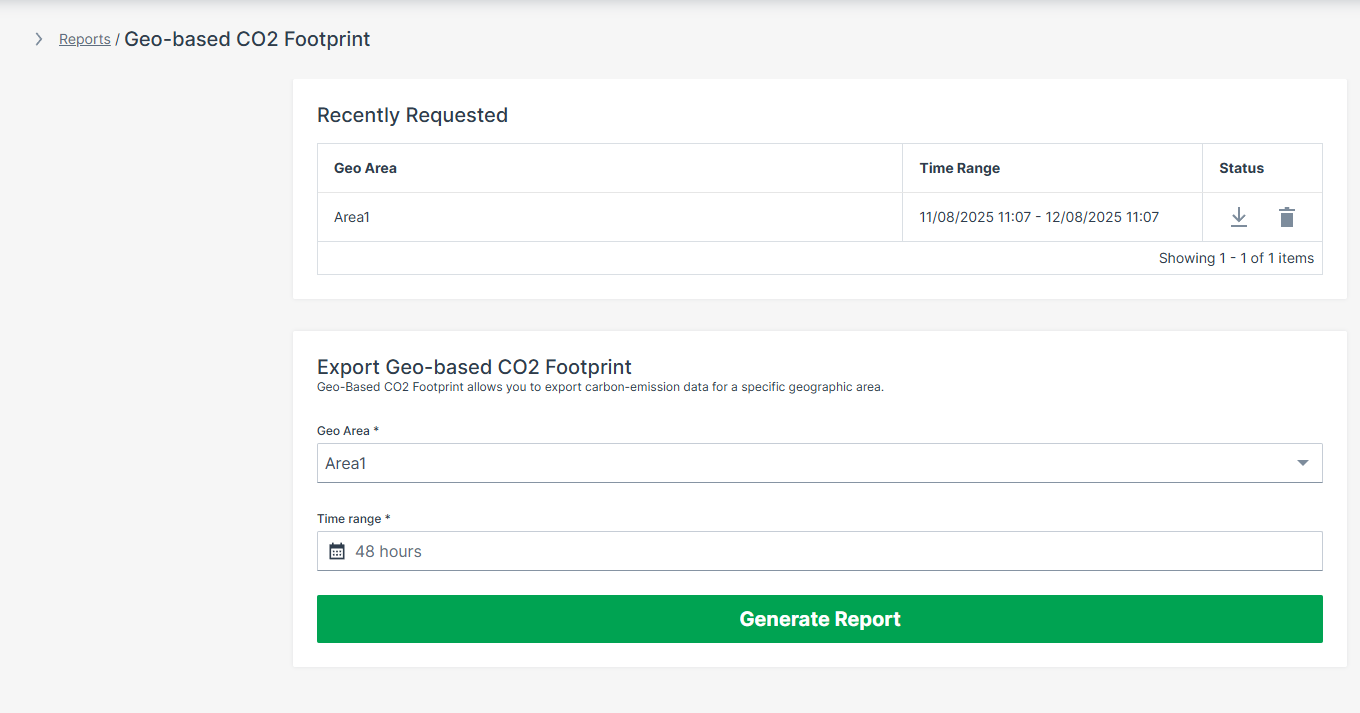Click the 'Geo Area *' field label

[348, 431]
